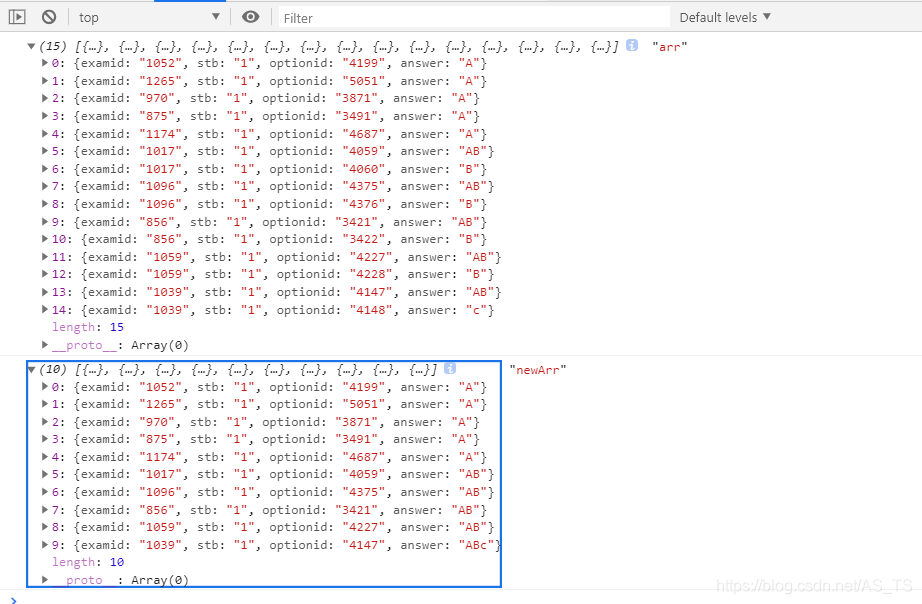The height and width of the screenshot is (604, 922).
Task: Open the top JavaScript context dropdown
Action: (x=149, y=17)
